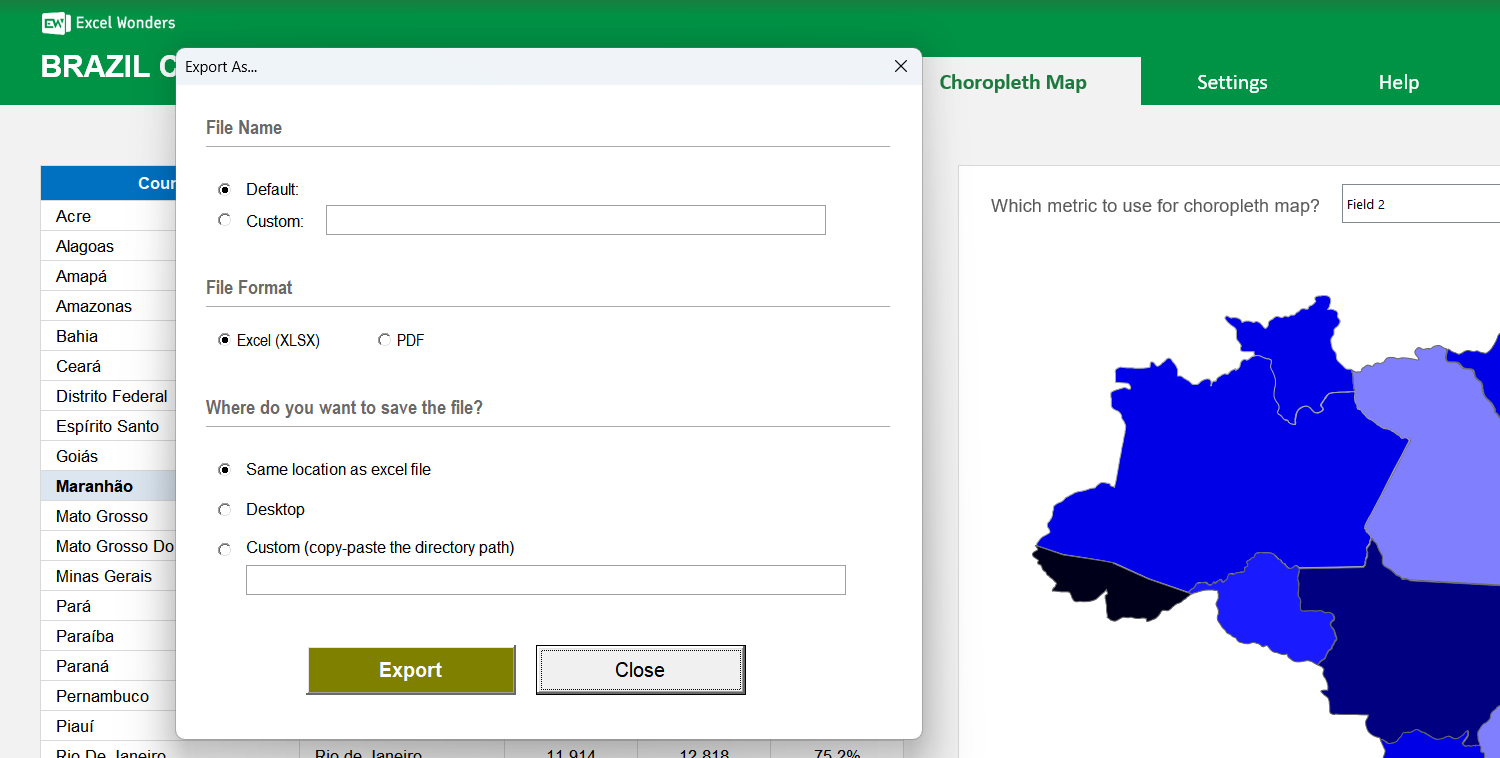Click the Close button
Image resolution: width=1500 pixels, height=758 pixels.
(640, 669)
